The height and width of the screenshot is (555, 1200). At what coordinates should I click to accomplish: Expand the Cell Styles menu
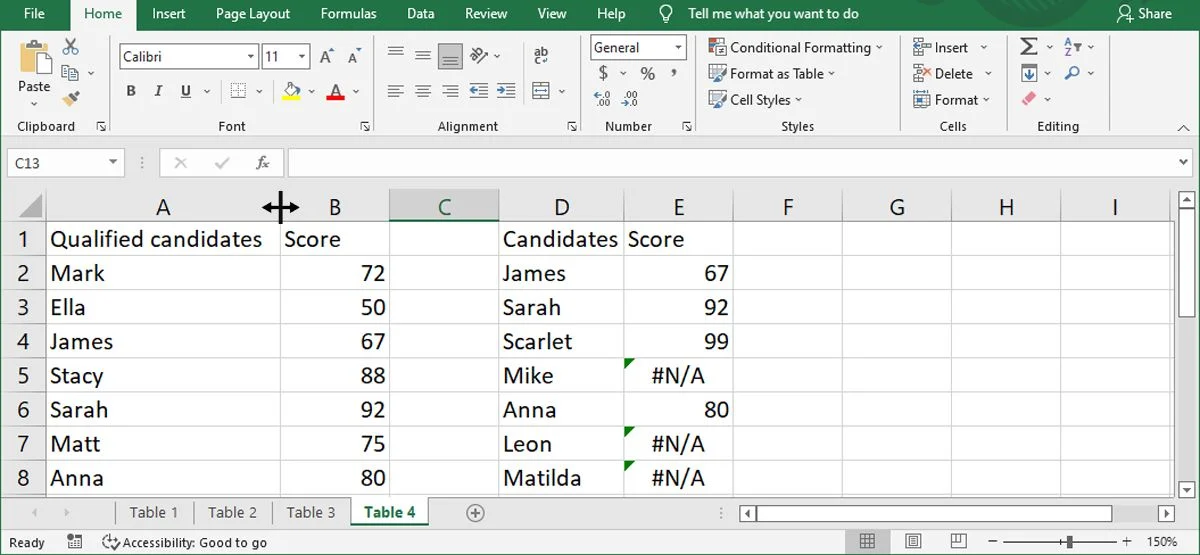tap(755, 99)
